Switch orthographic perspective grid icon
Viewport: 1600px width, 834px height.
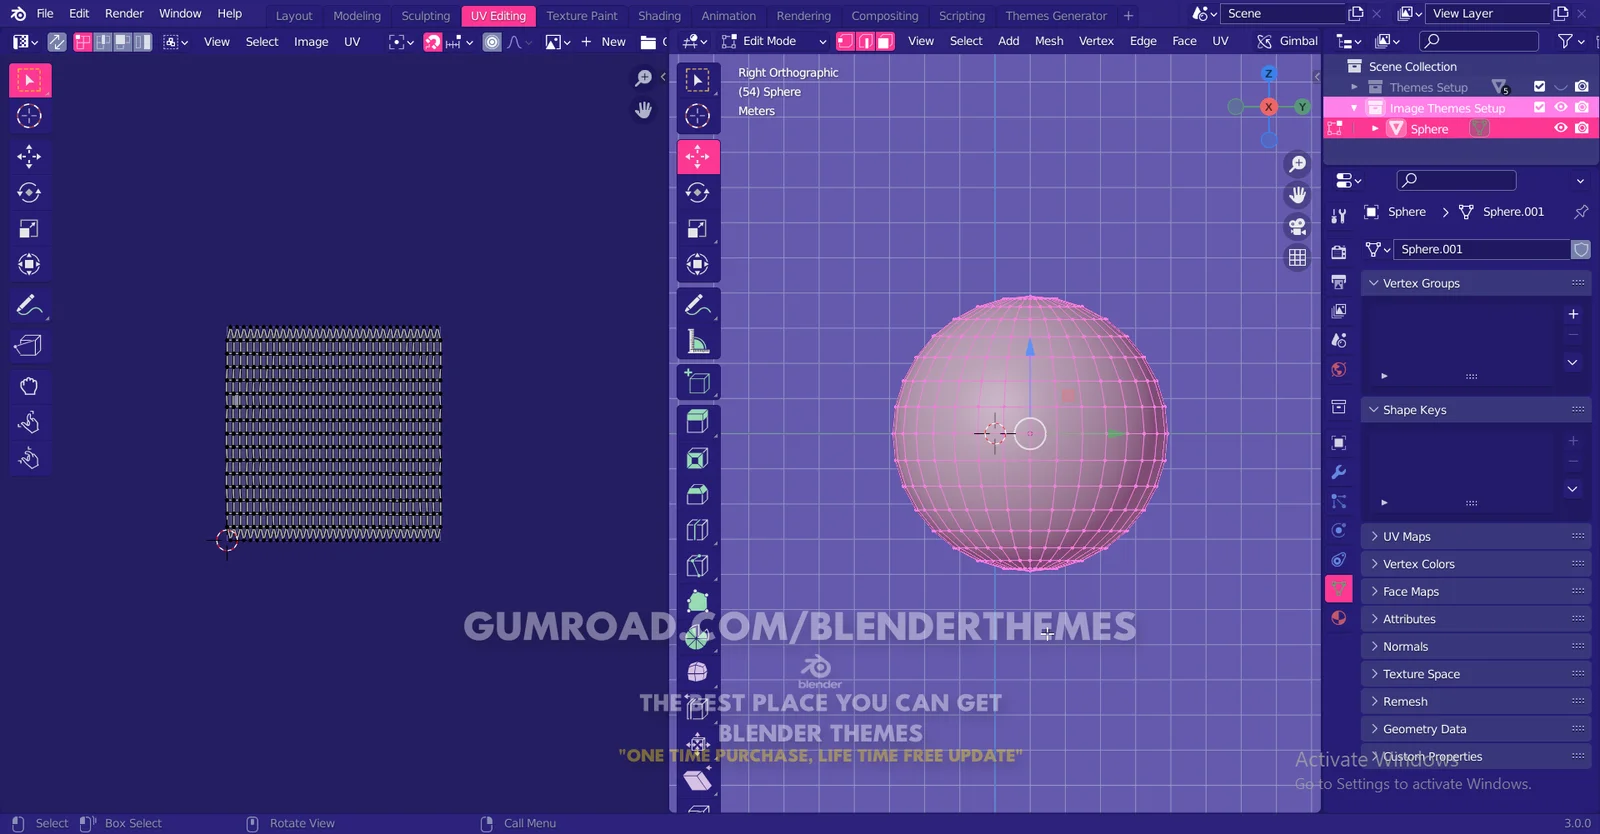1297,257
